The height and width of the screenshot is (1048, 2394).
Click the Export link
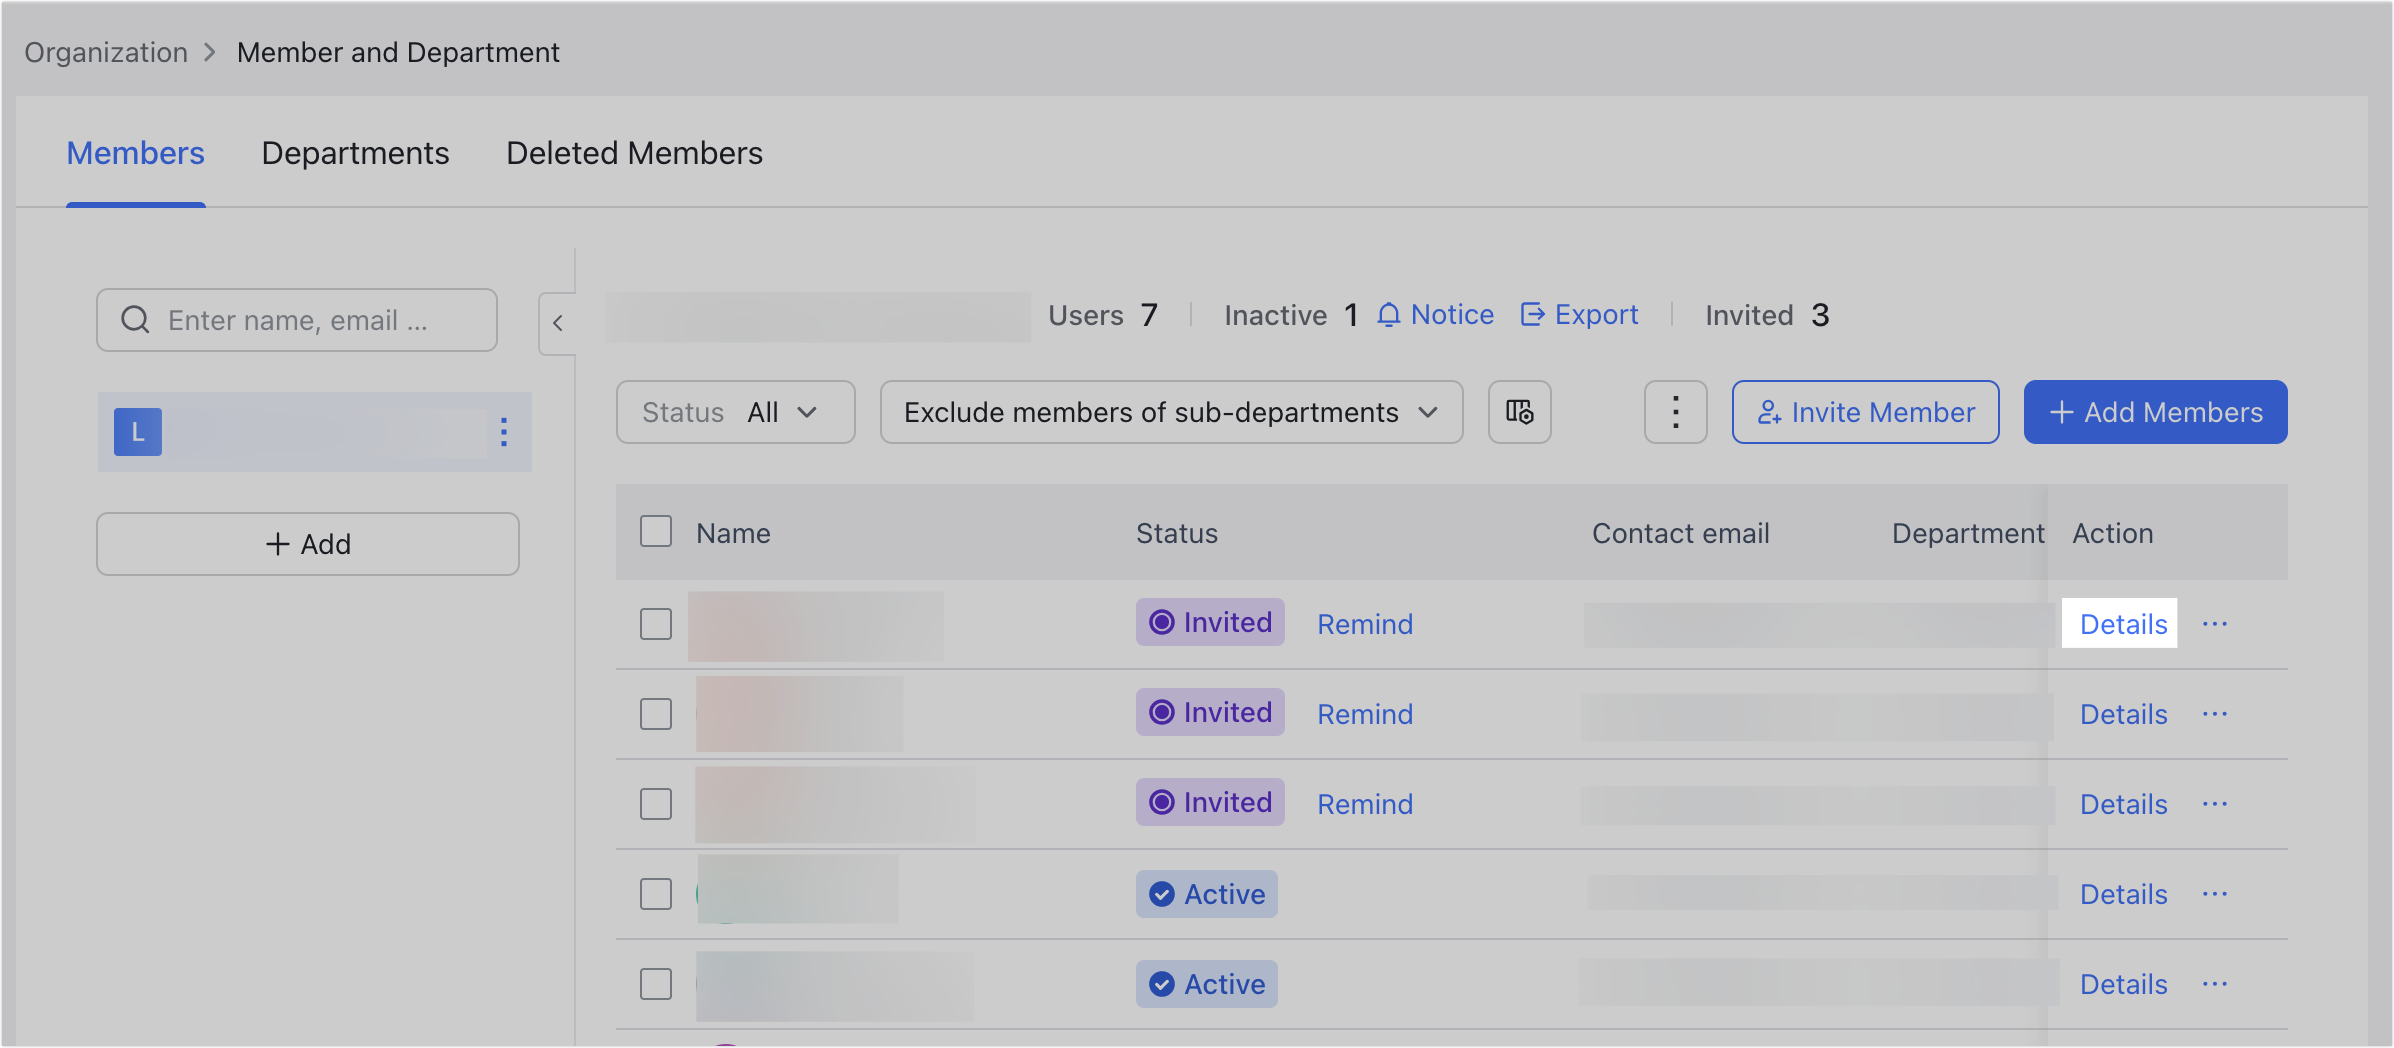coord(1579,315)
